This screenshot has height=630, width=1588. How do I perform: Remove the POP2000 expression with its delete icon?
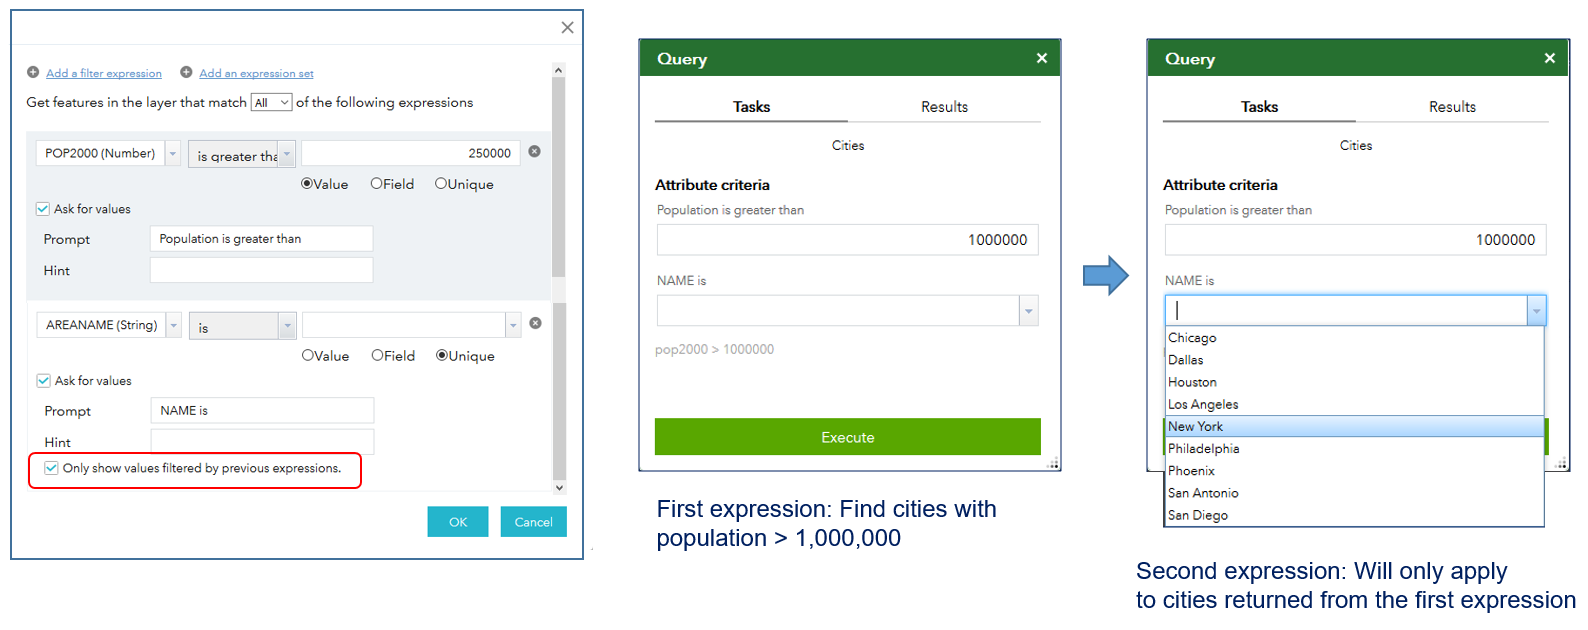coord(535,152)
